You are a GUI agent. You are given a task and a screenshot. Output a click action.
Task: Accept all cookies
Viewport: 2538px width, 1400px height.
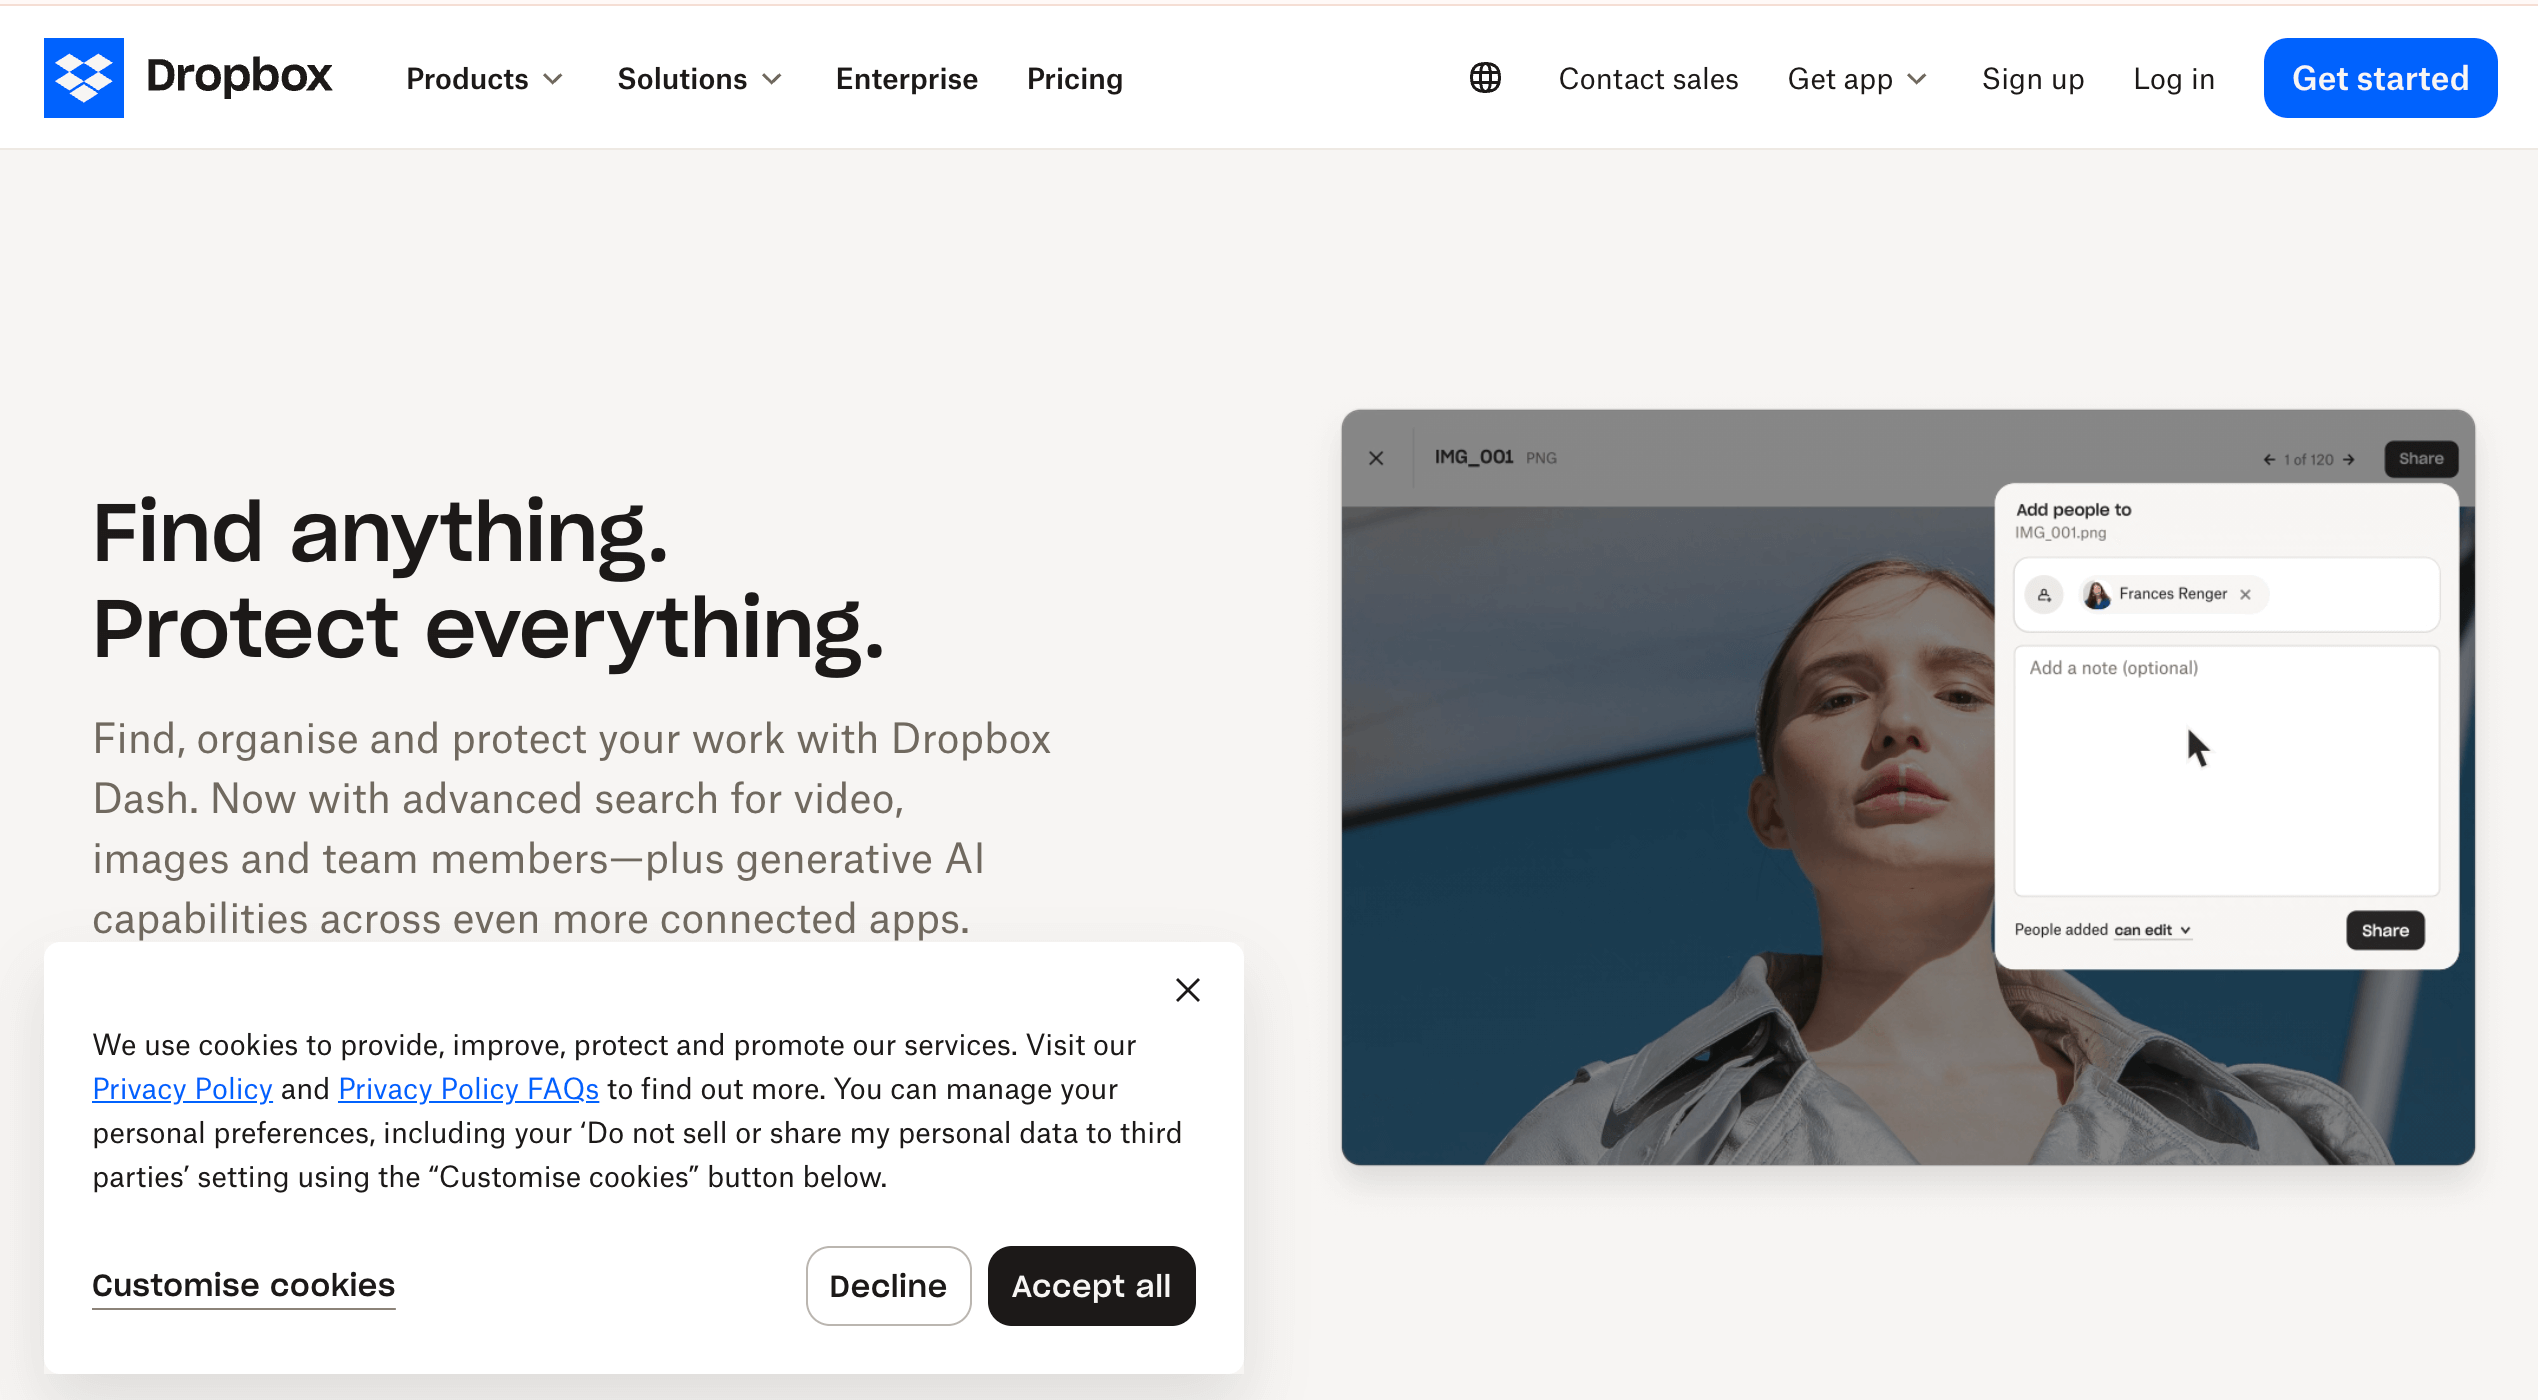(1091, 1286)
